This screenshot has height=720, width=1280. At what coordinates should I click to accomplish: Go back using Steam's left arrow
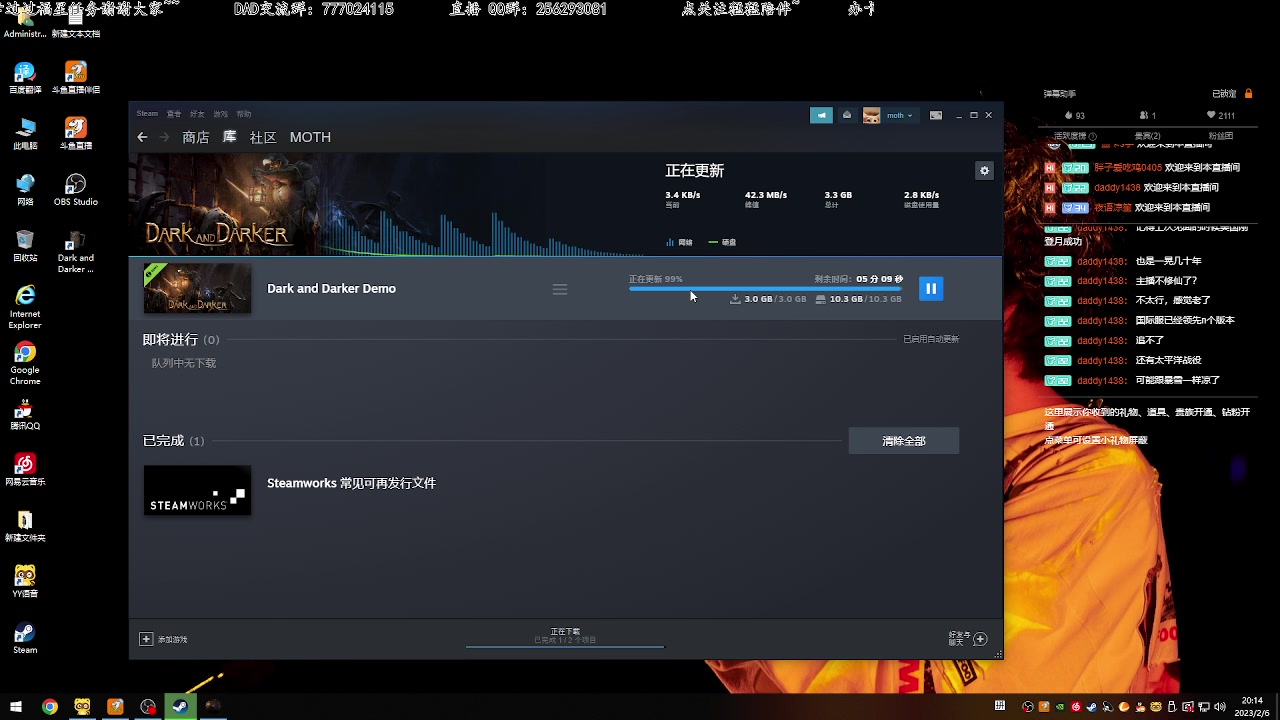142,137
